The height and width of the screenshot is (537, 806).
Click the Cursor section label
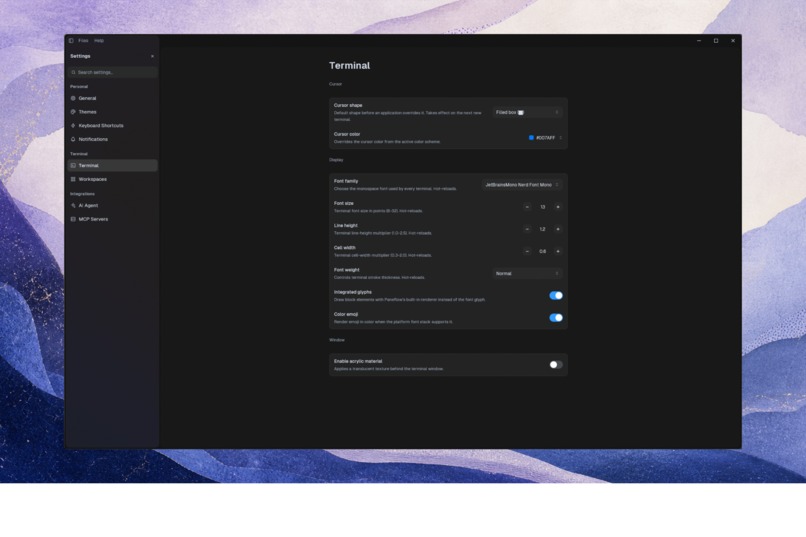pyautogui.click(x=335, y=84)
